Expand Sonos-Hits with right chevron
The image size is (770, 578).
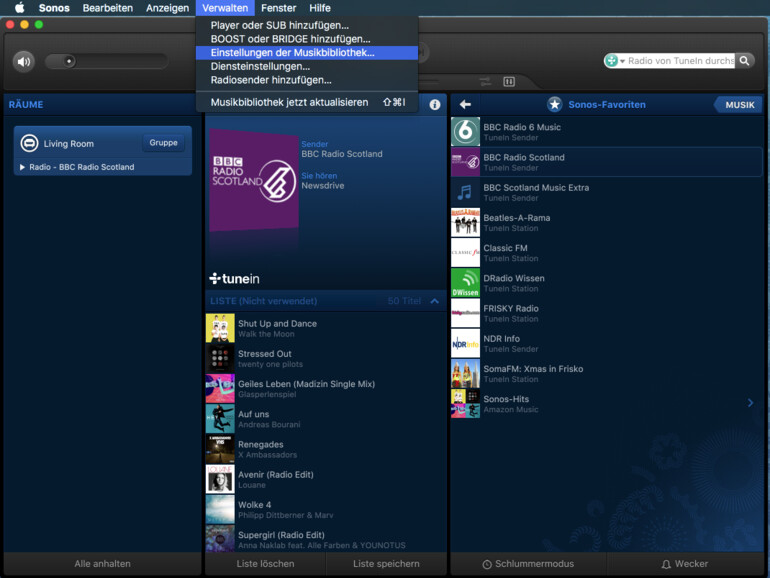(x=750, y=403)
